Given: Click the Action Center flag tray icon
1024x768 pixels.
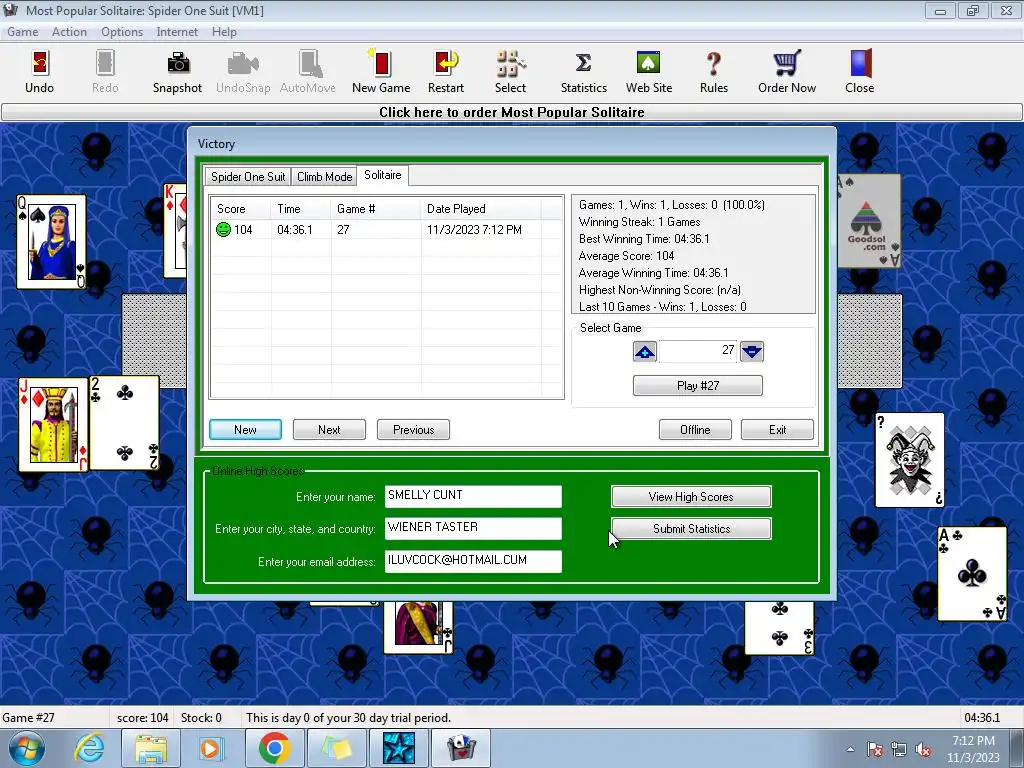Looking at the screenshot, I should tap(875, 749).
